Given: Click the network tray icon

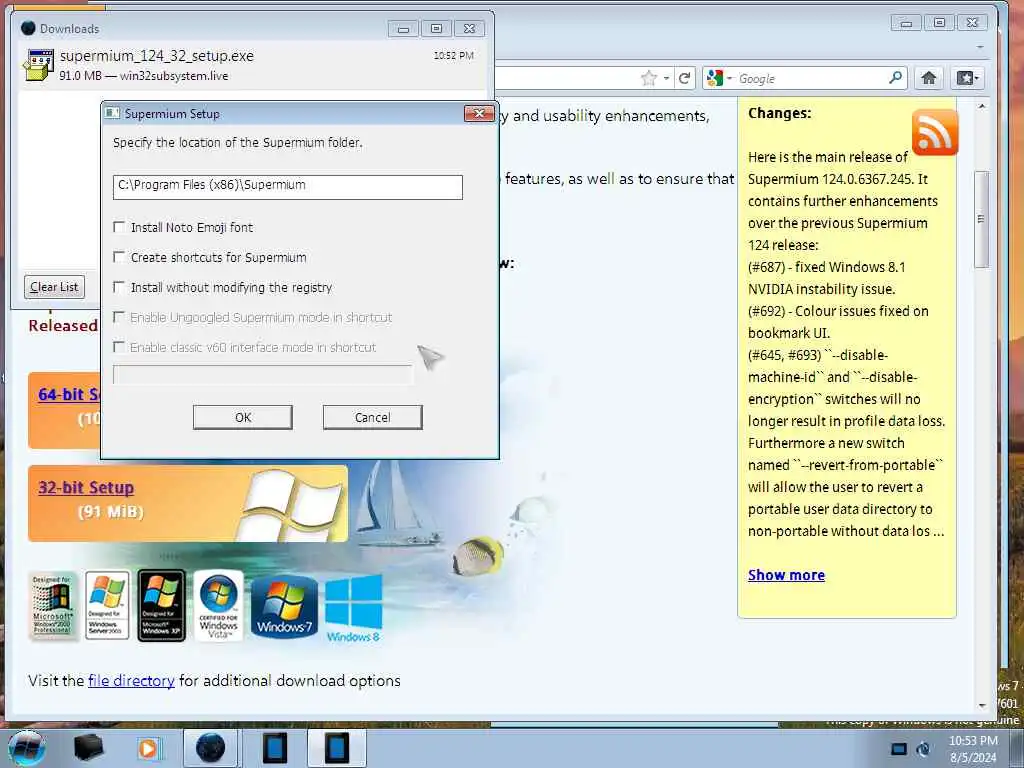Looking at the screenshot, I should 899,749.
